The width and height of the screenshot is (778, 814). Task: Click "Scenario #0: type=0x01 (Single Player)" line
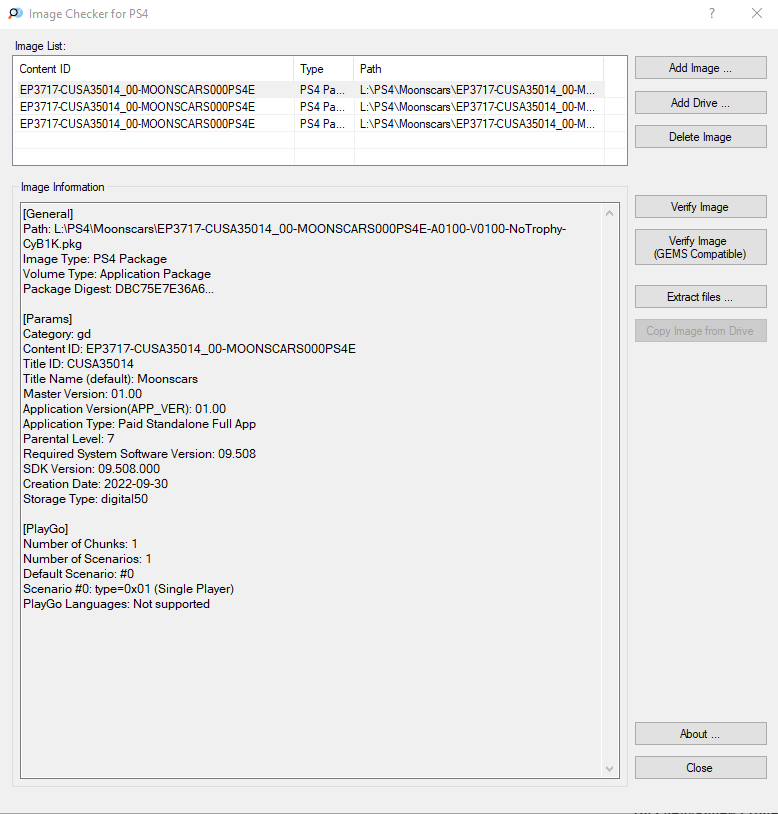click(x=129, y=589)
